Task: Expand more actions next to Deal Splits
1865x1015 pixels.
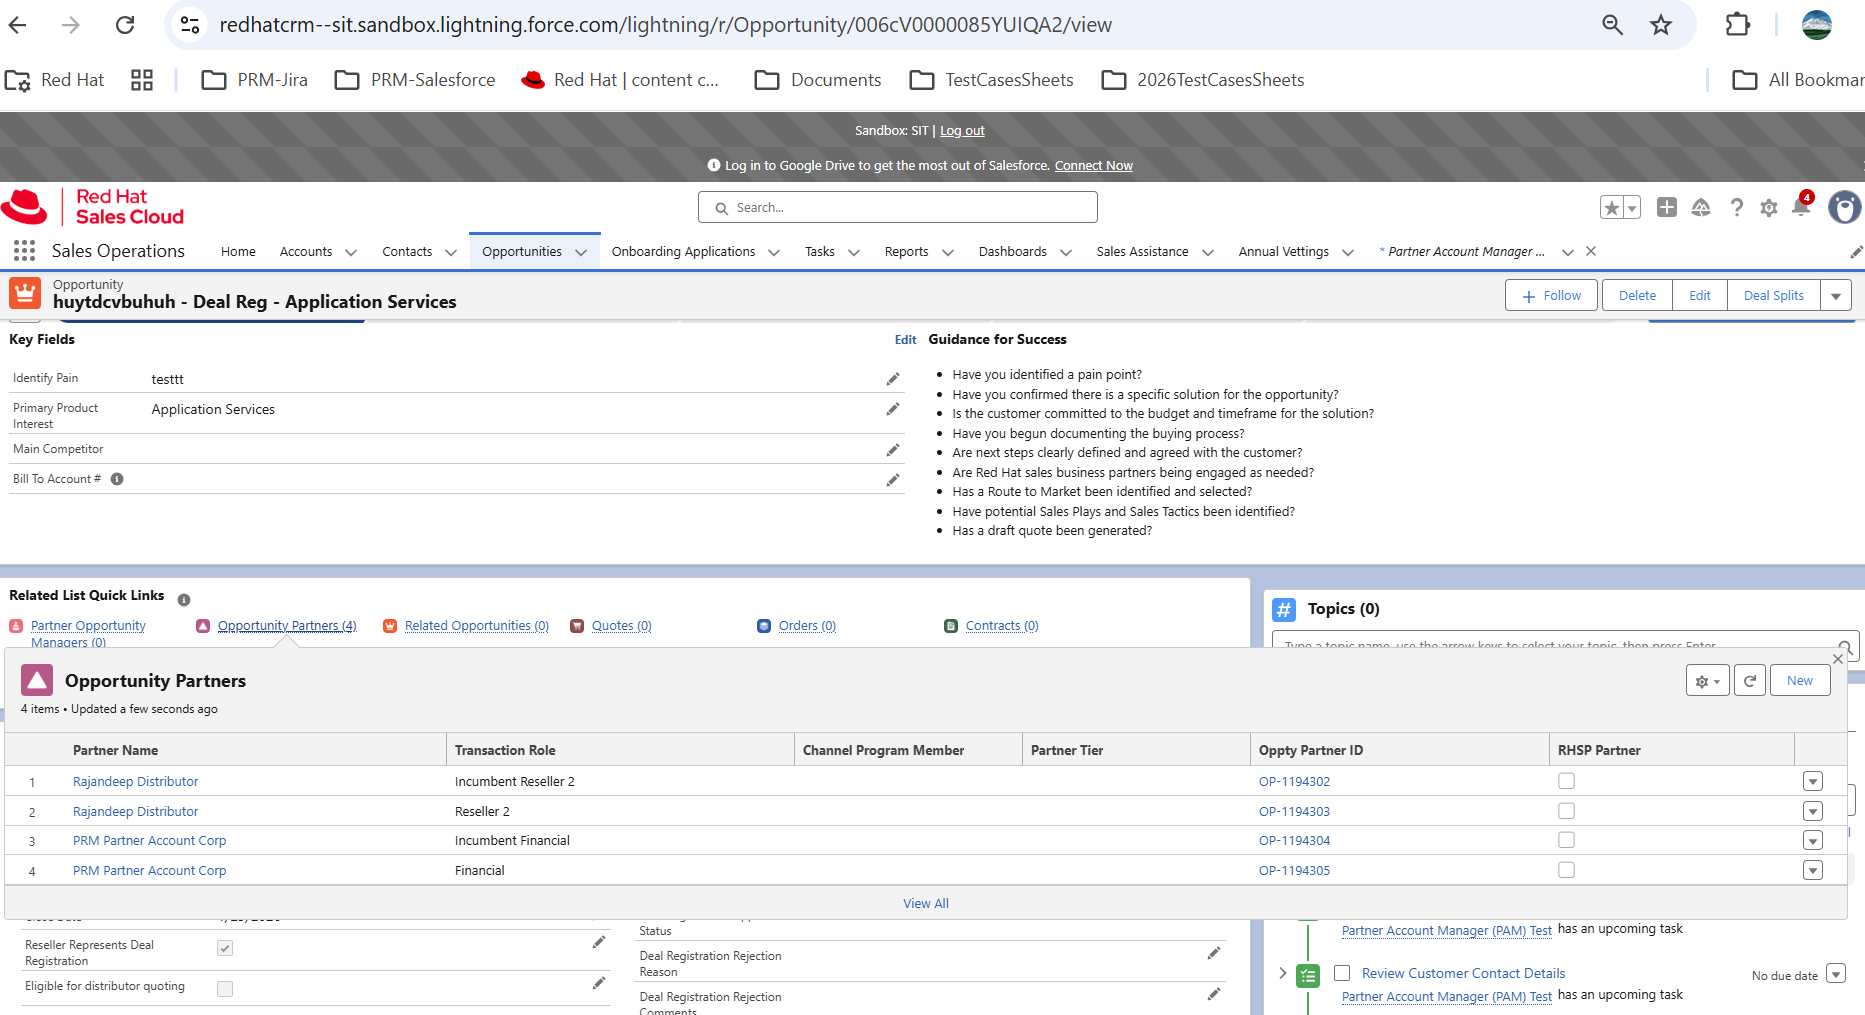Action: tap(1835, 296)
